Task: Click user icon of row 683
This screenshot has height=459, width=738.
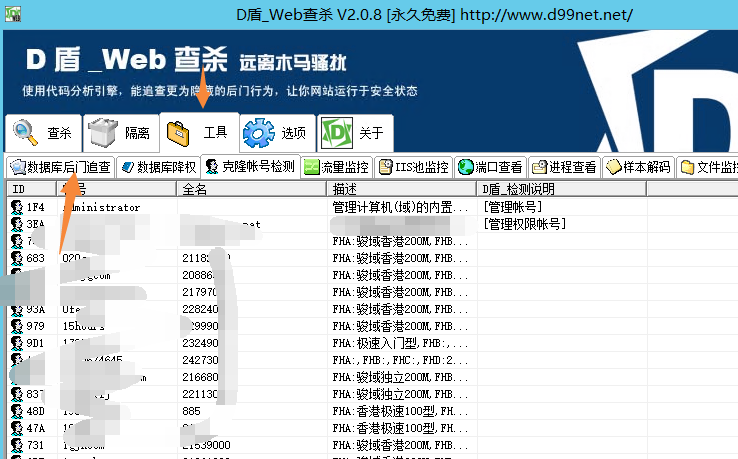Action: coord(16,258)
